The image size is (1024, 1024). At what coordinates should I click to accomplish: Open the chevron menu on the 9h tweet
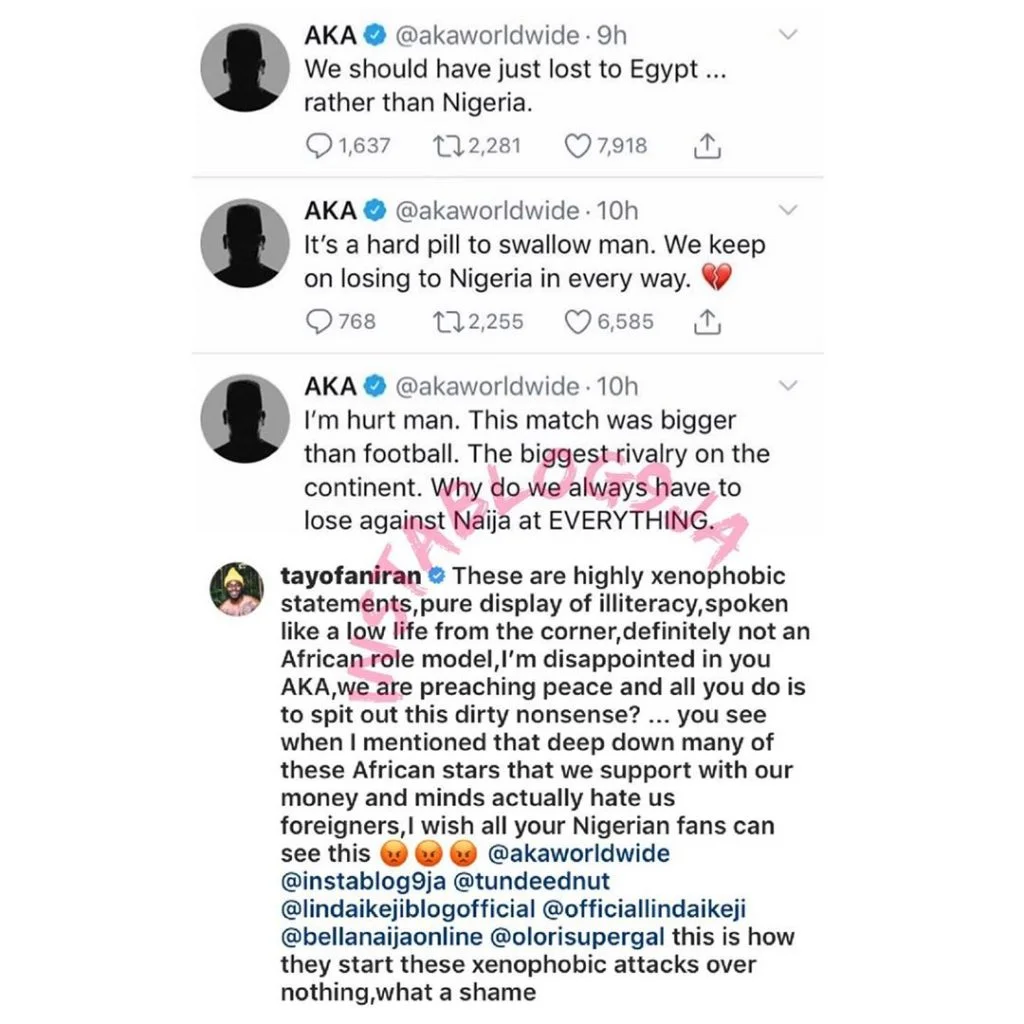[789, 35]
